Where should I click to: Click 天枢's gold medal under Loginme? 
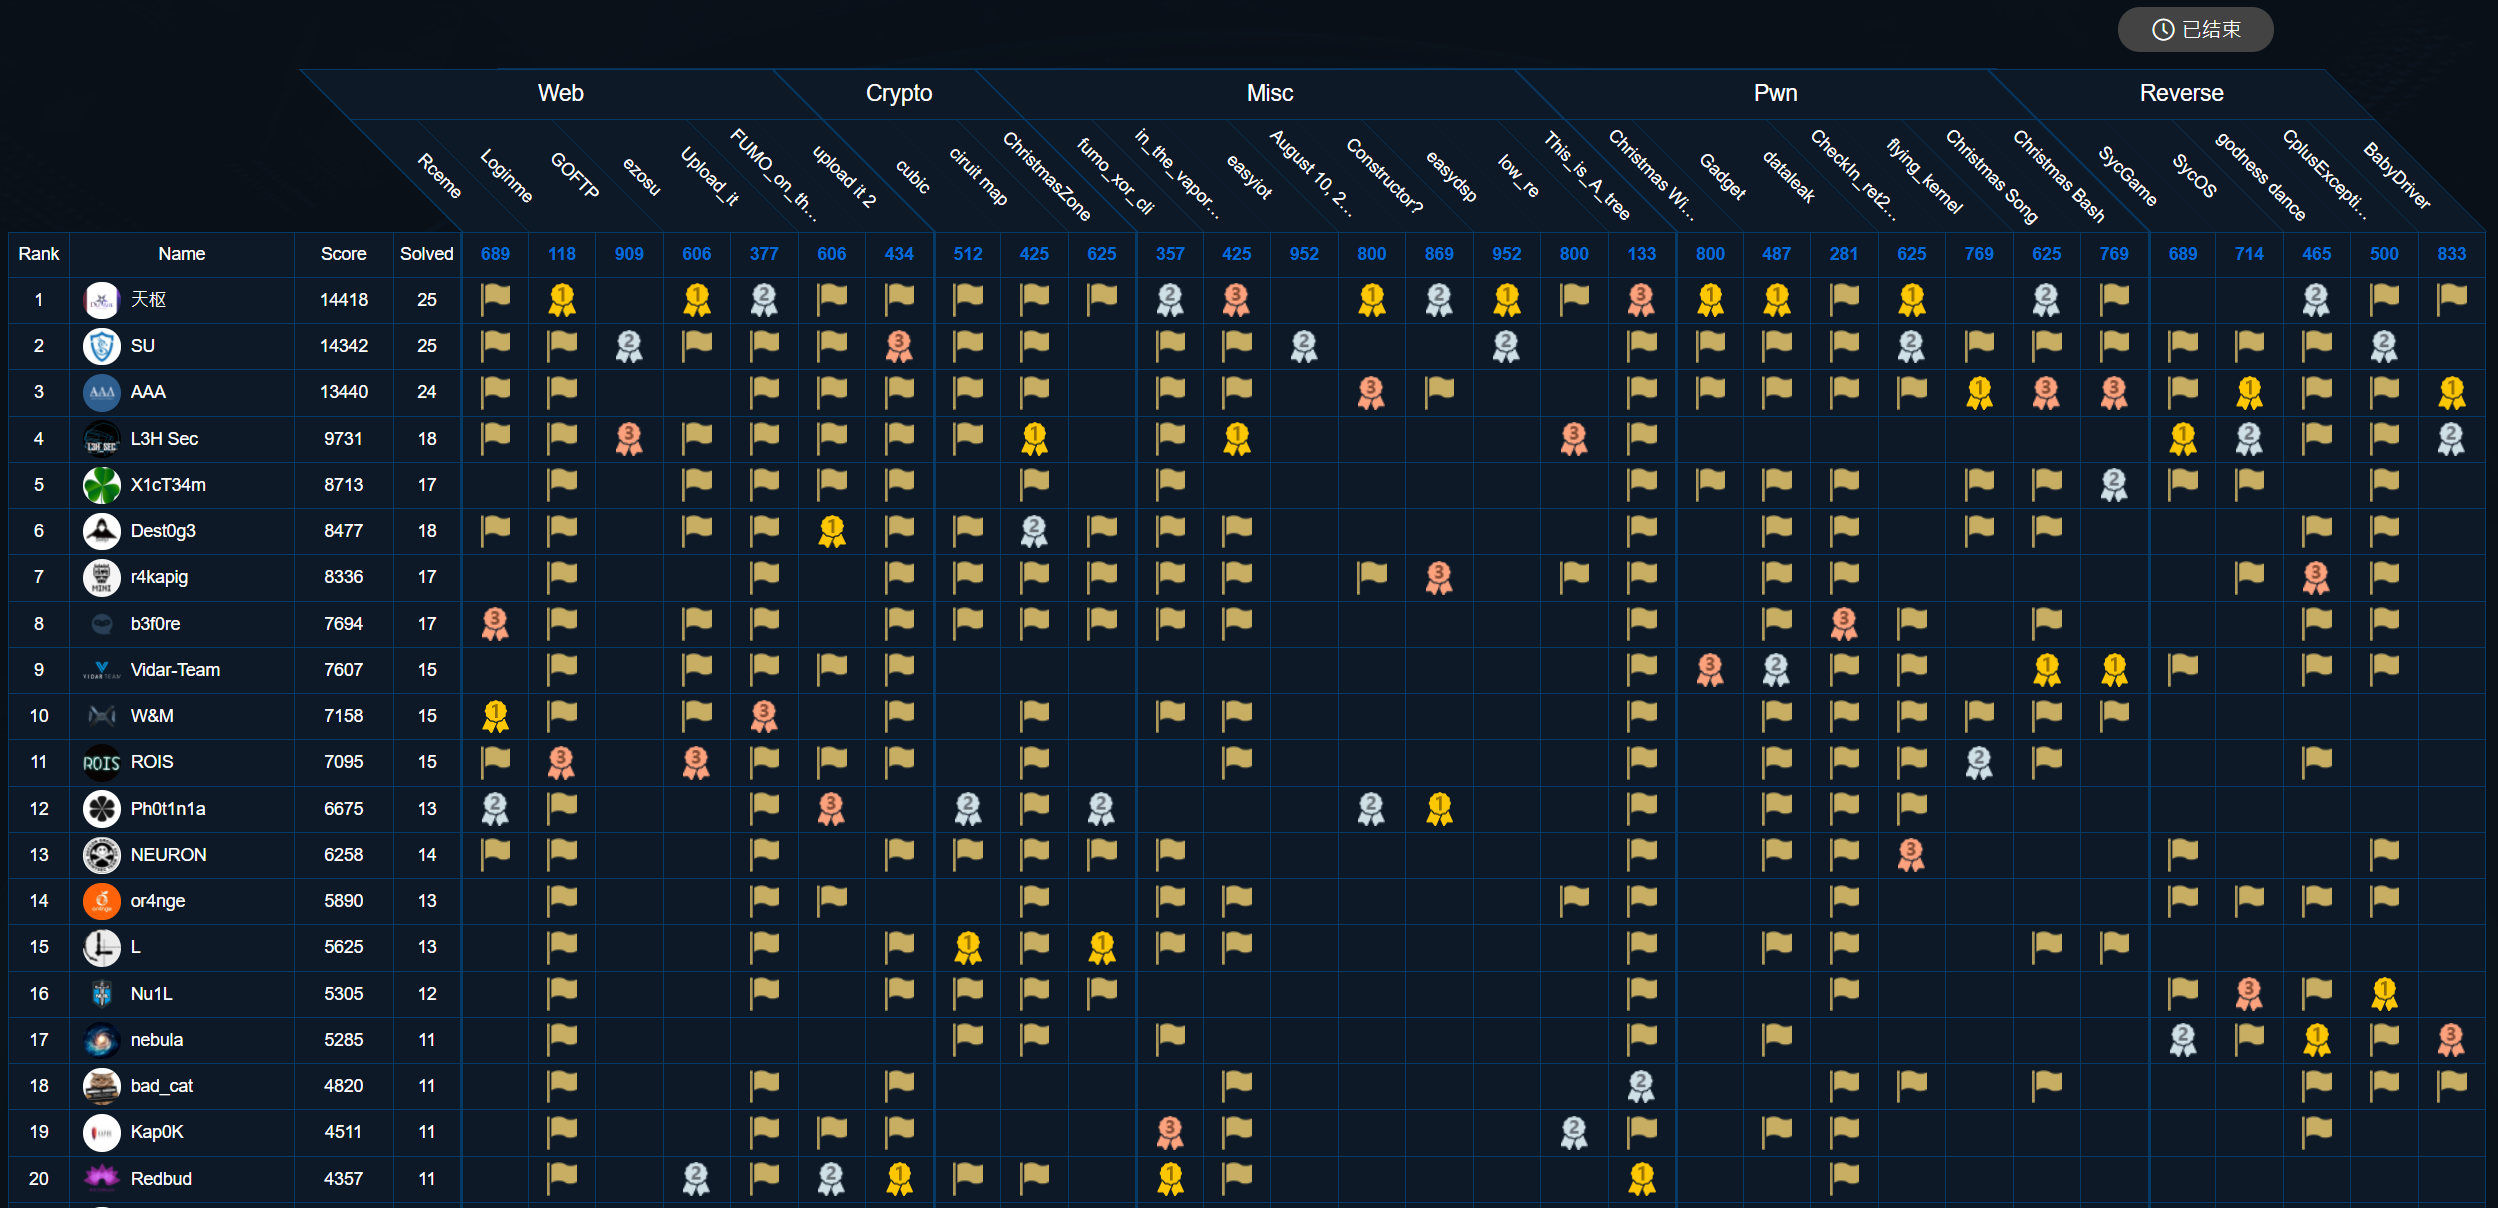(562, 299)
